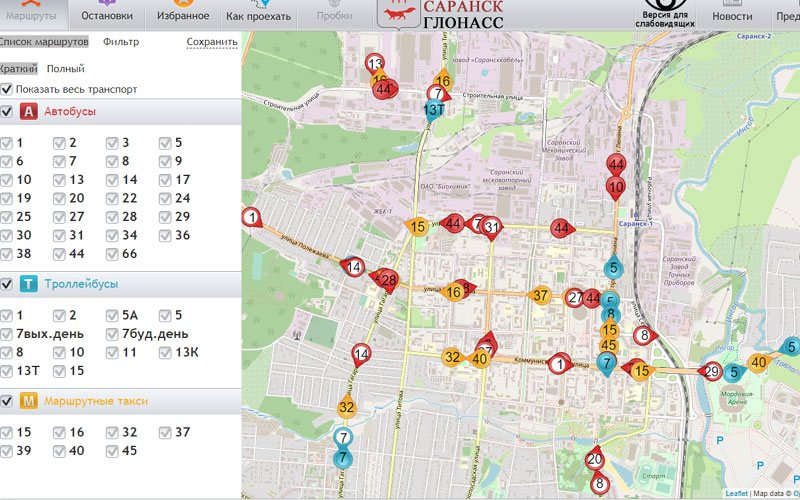
Task: Select the bus 20 marker on map
Action: [x=595, y=460]
